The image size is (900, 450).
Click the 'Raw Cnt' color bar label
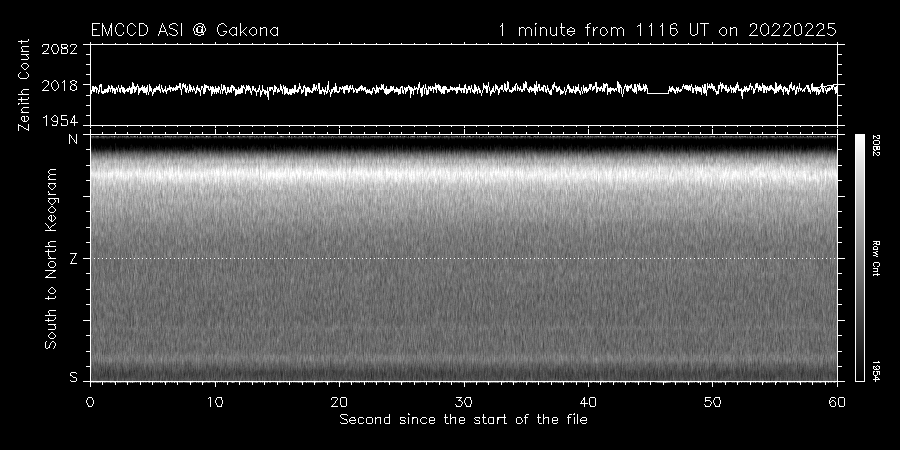click(876, 258)
